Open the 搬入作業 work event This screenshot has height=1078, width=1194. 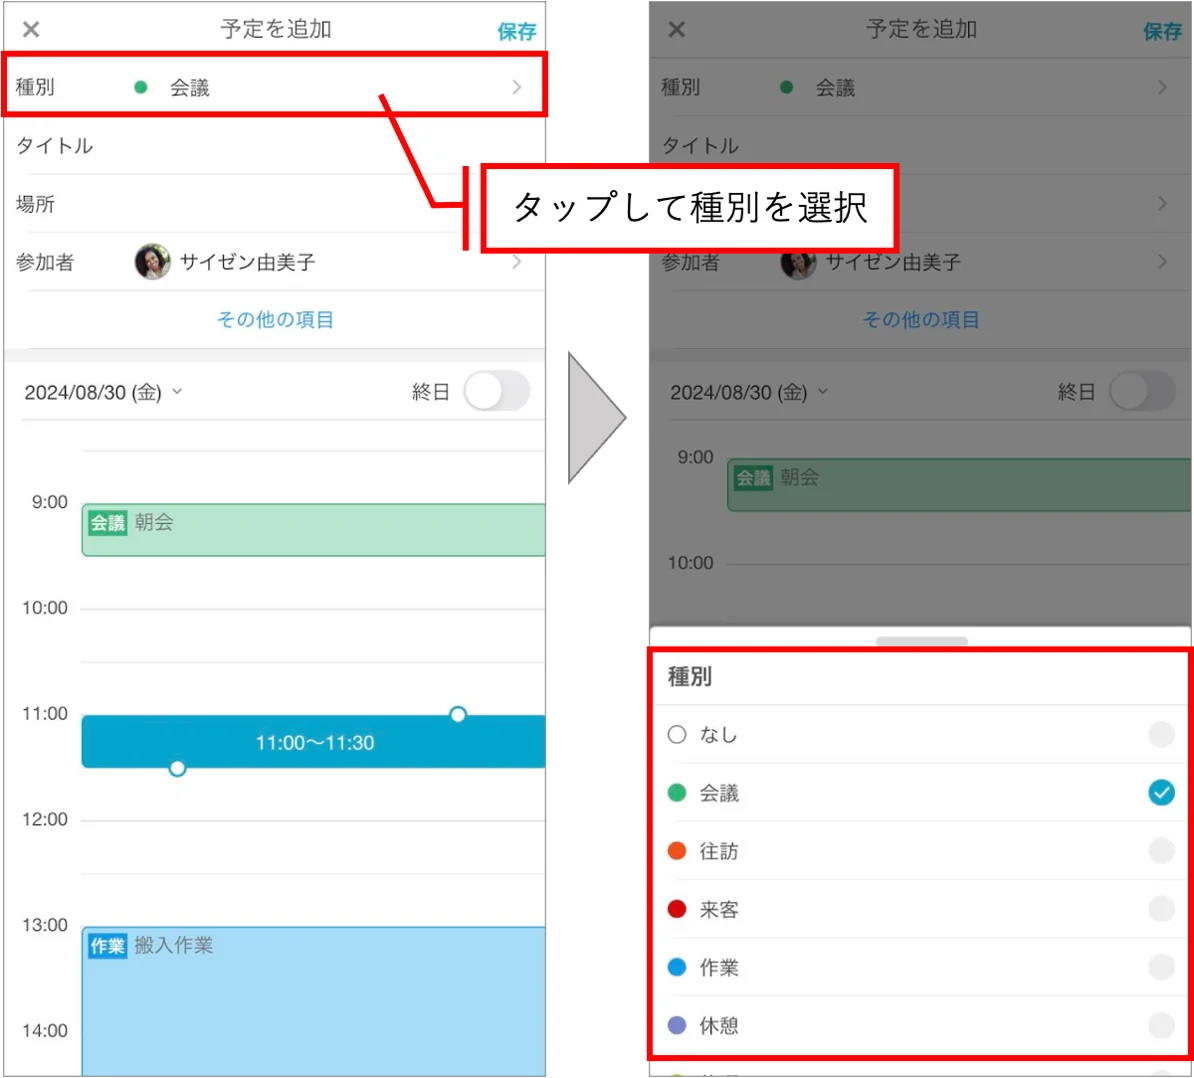pyautogui.click(x=314, y=1000)
